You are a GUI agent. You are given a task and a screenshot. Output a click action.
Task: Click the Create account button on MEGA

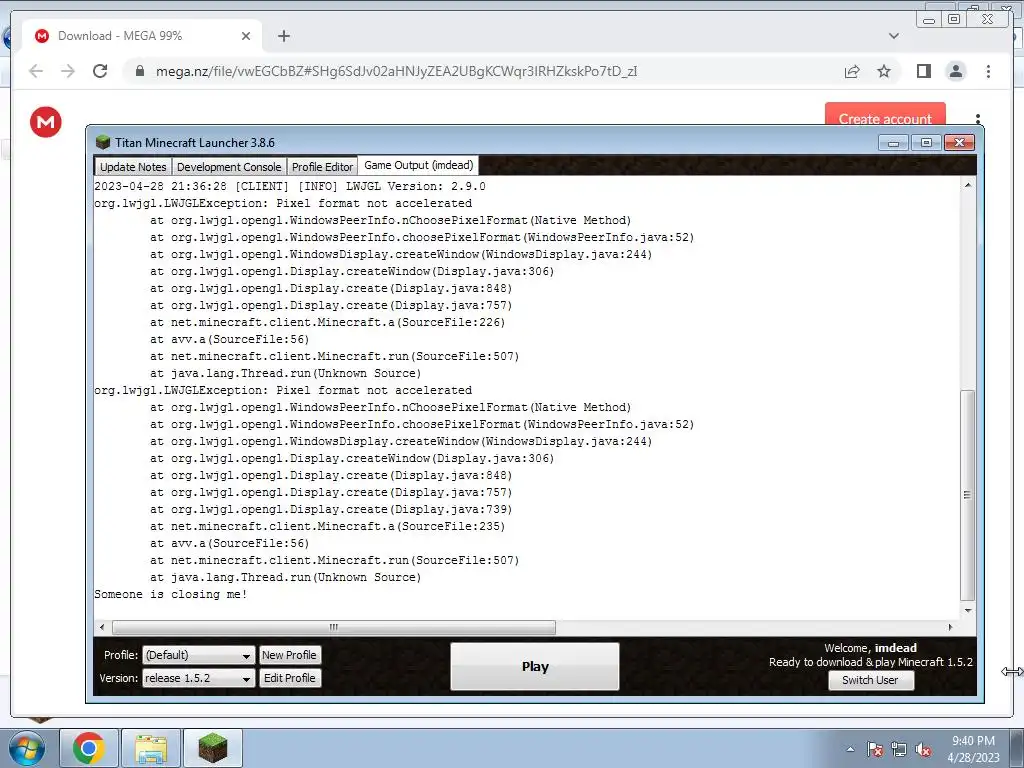[x=885, y=115]
